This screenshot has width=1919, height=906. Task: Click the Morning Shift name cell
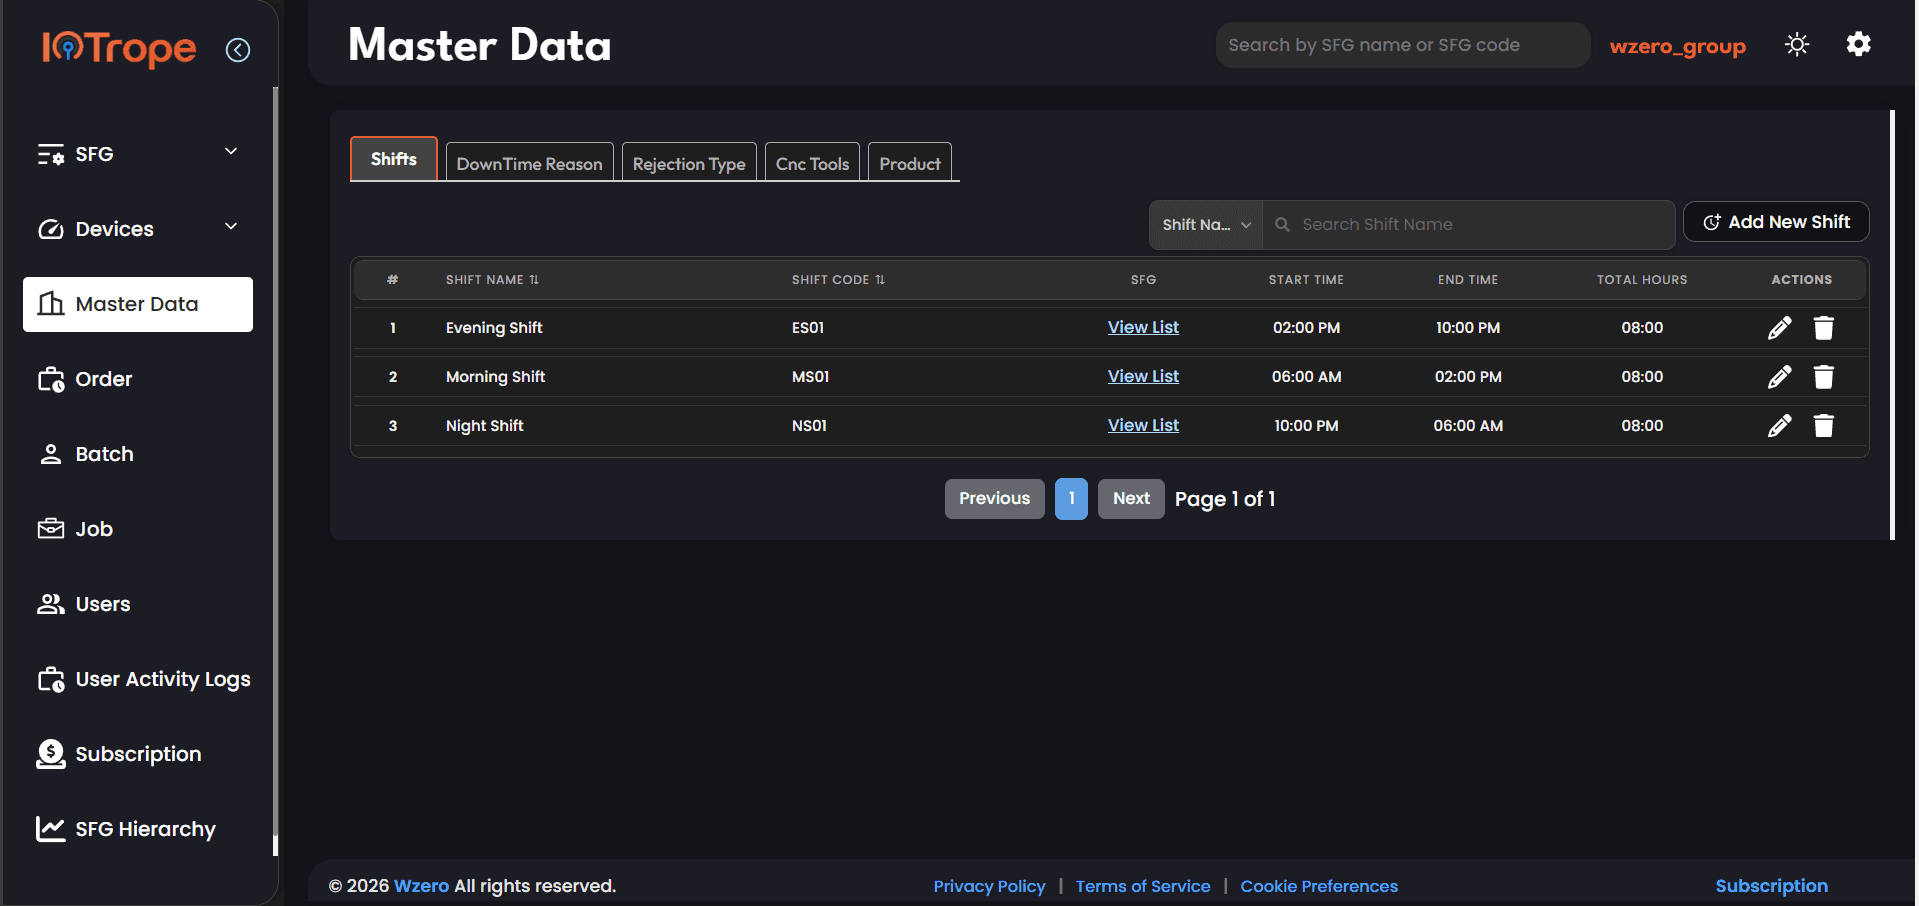coord(495,377)
